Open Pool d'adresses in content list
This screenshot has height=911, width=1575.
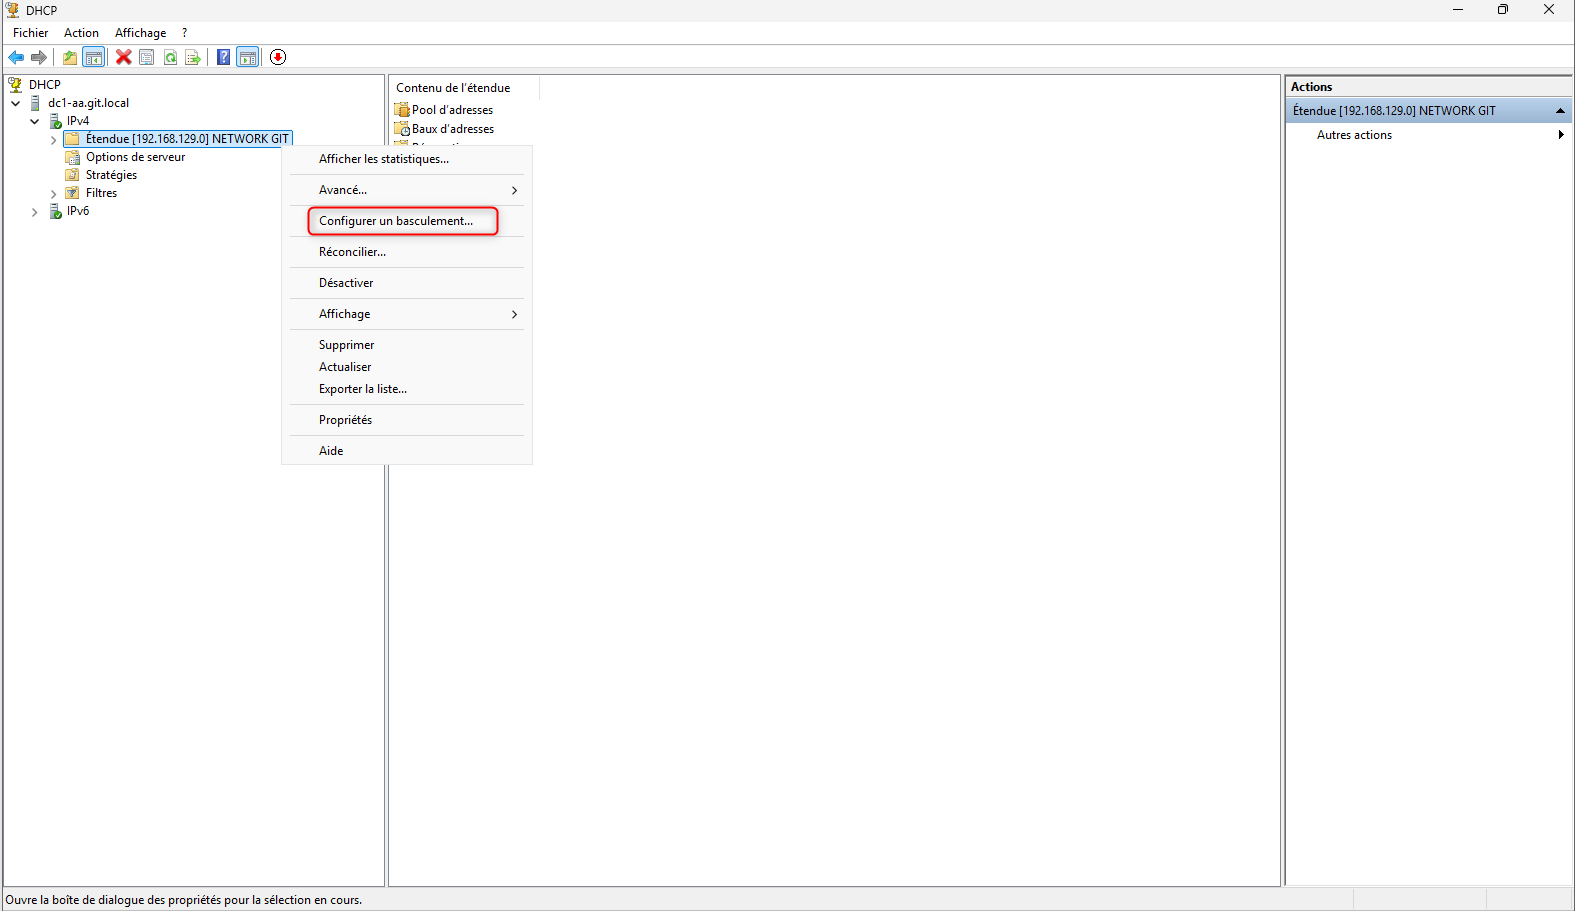452,110
